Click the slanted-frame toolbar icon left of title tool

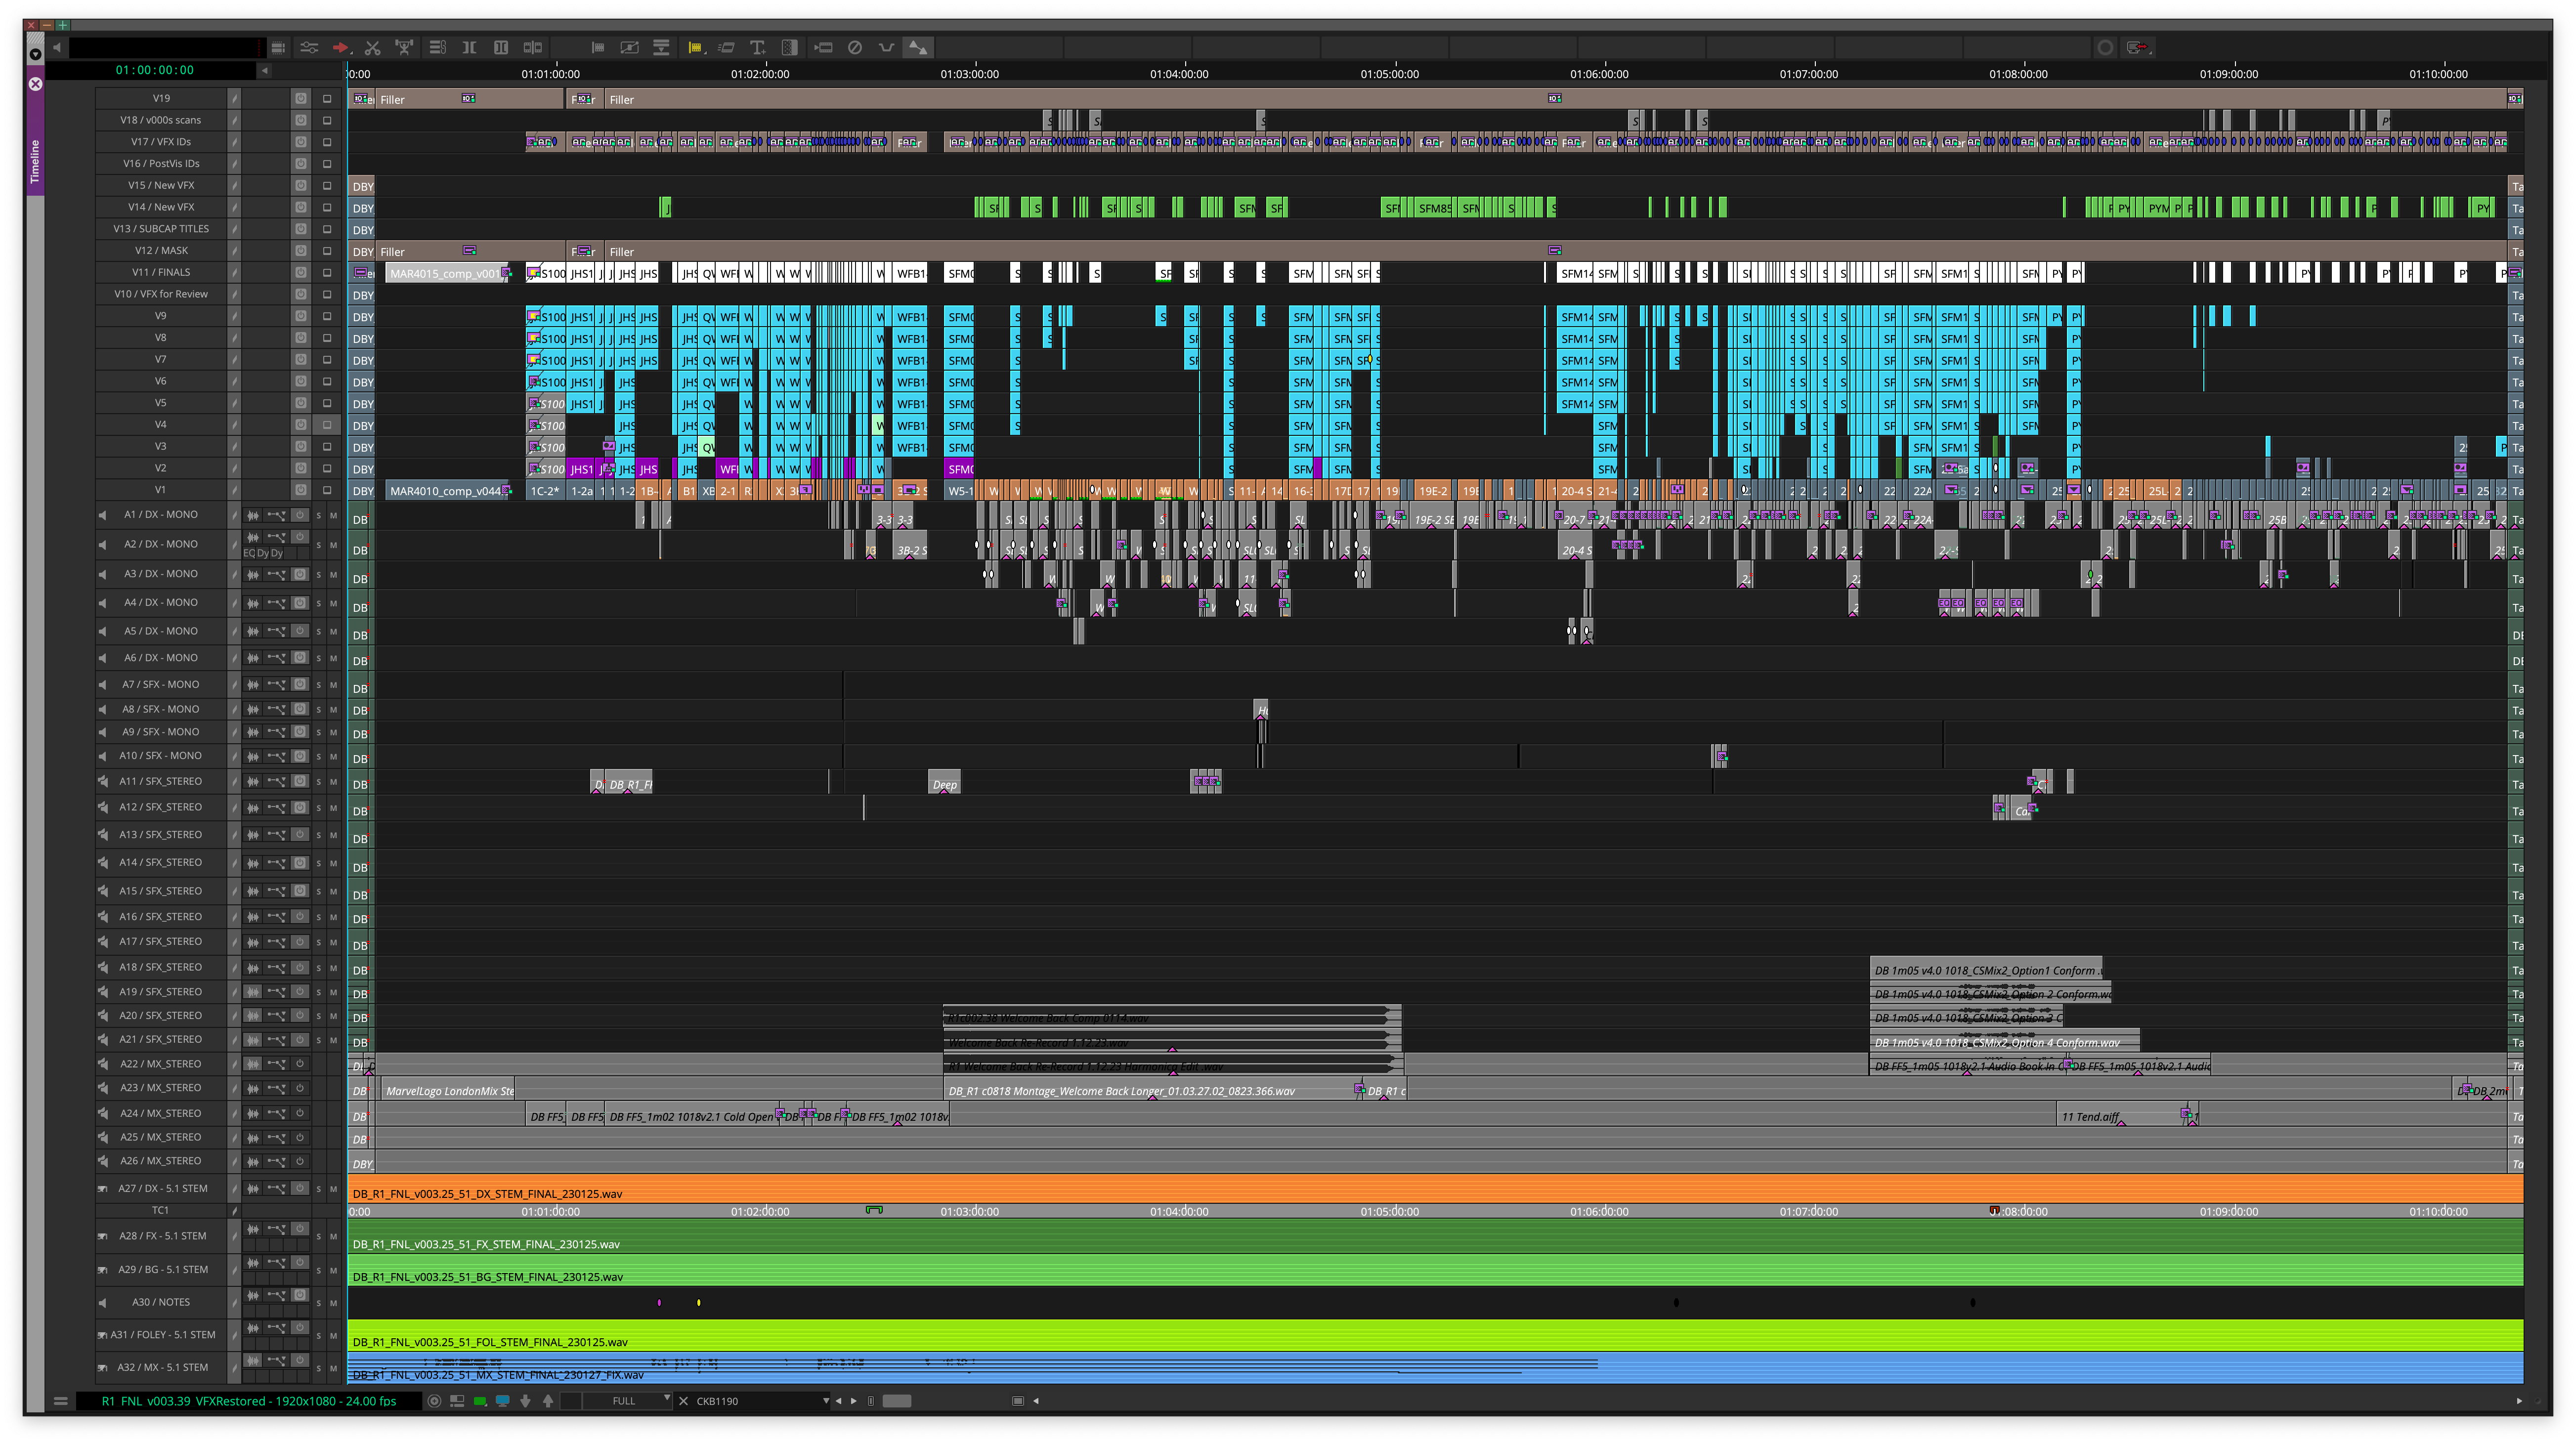727,47
